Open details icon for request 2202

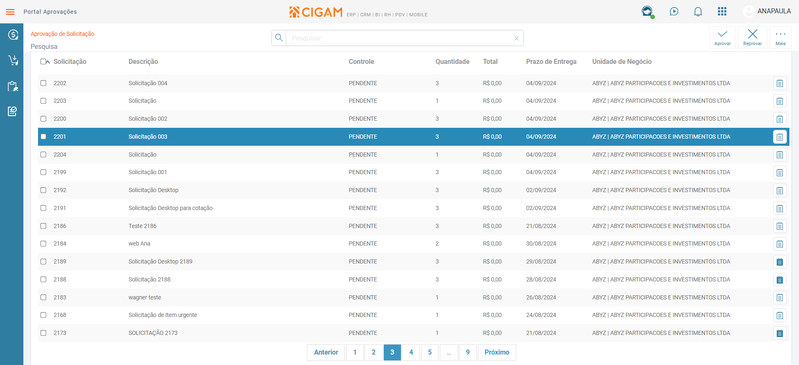point(779,84)
